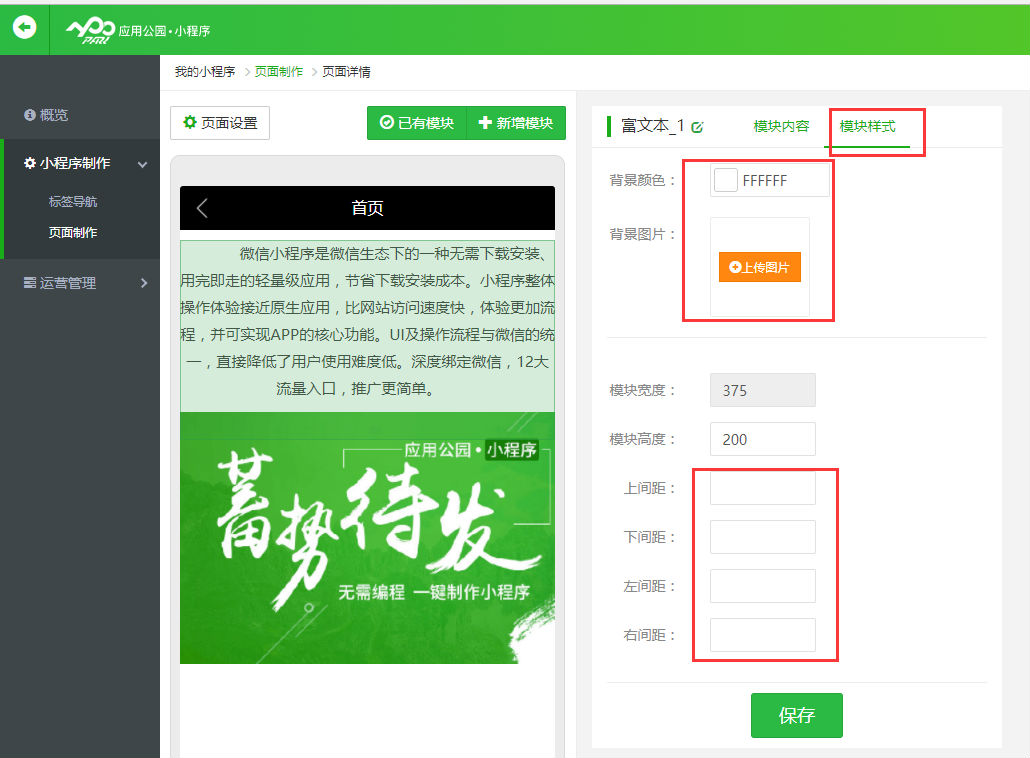
Task: Click the green back arrow icon
Action: click(24, 28)
